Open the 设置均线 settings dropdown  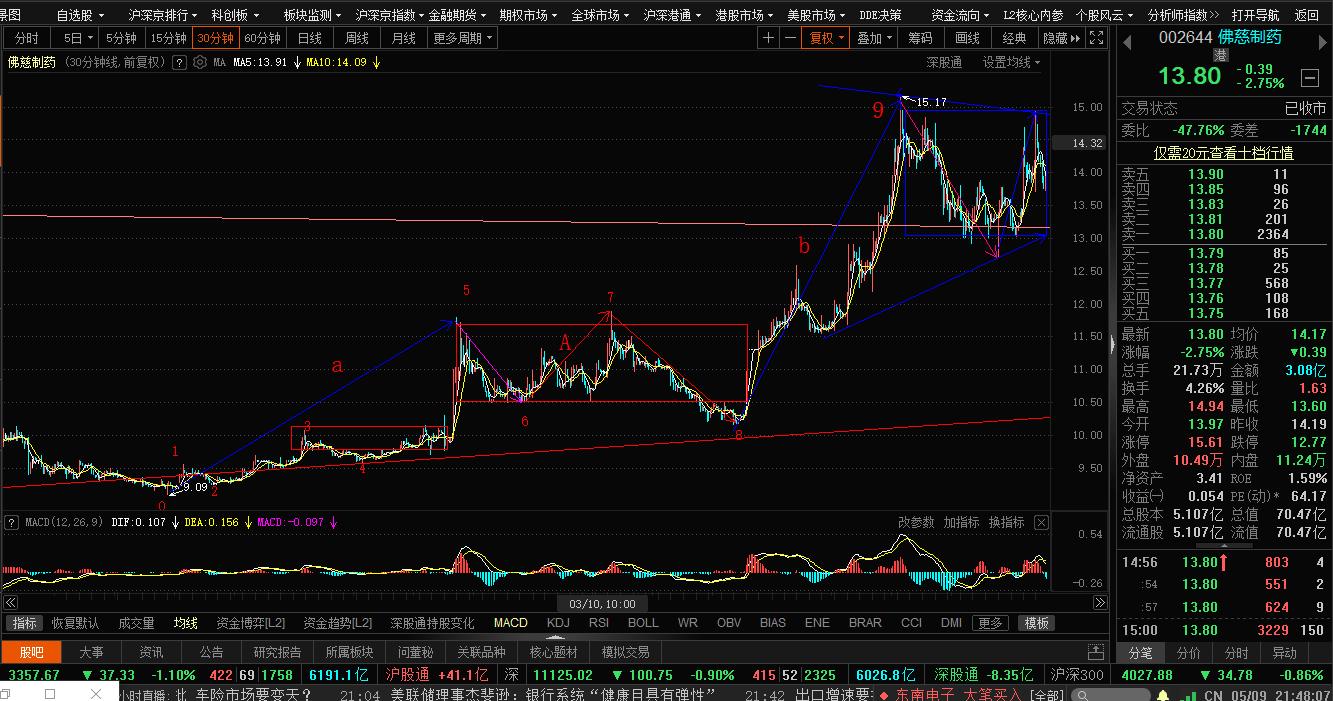[1010, 62]
